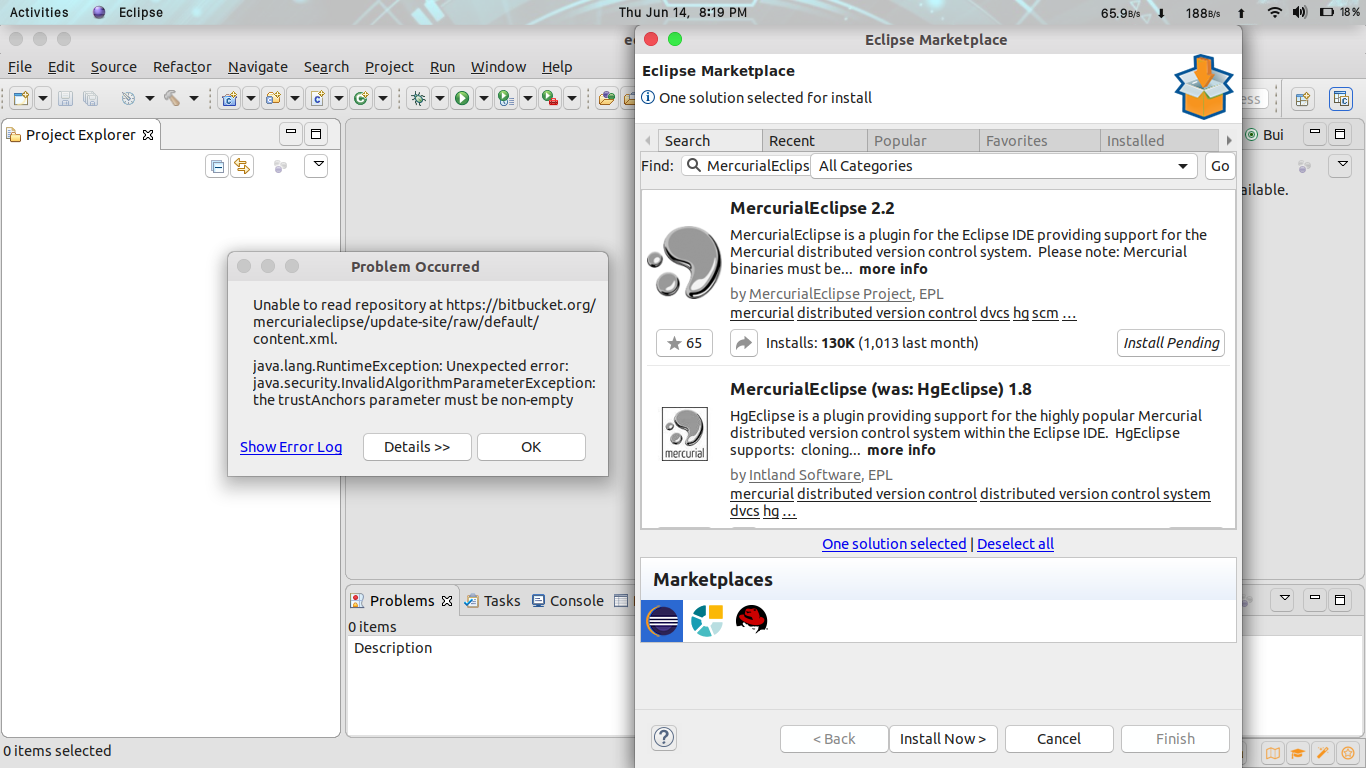Click the Profile run toolbar icon
Viewport: 1366px width, 768px height.
pyautogui.click(x=505, y=98)
